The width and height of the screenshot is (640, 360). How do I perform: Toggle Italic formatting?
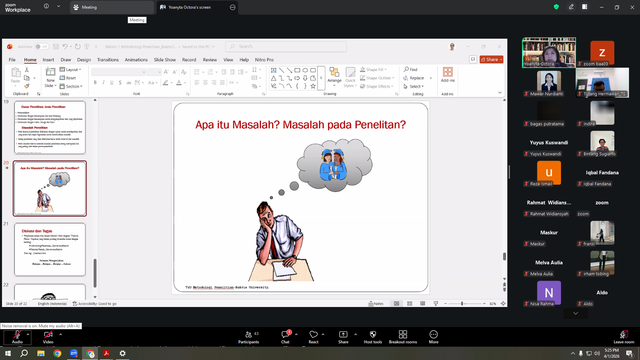tap(103, 83)
